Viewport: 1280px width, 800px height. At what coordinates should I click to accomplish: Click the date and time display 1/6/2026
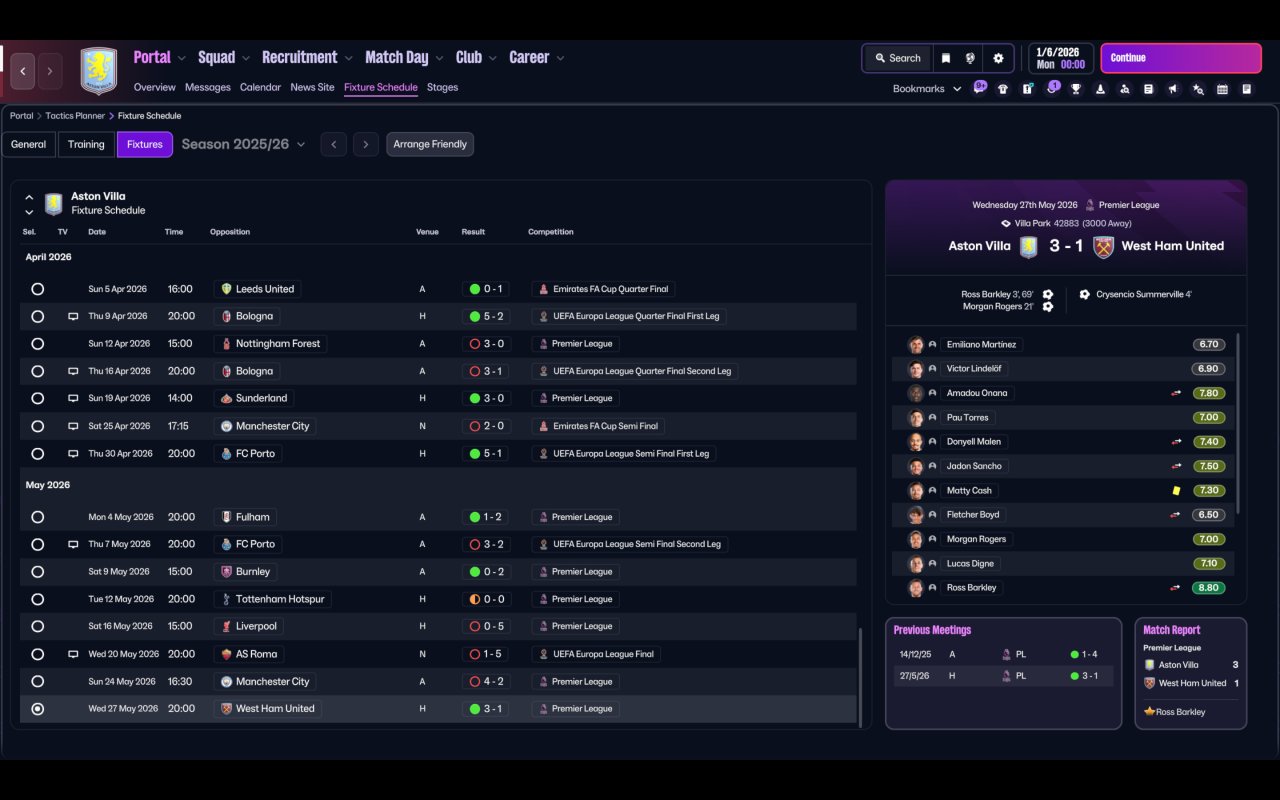(x=1060, y=58)
